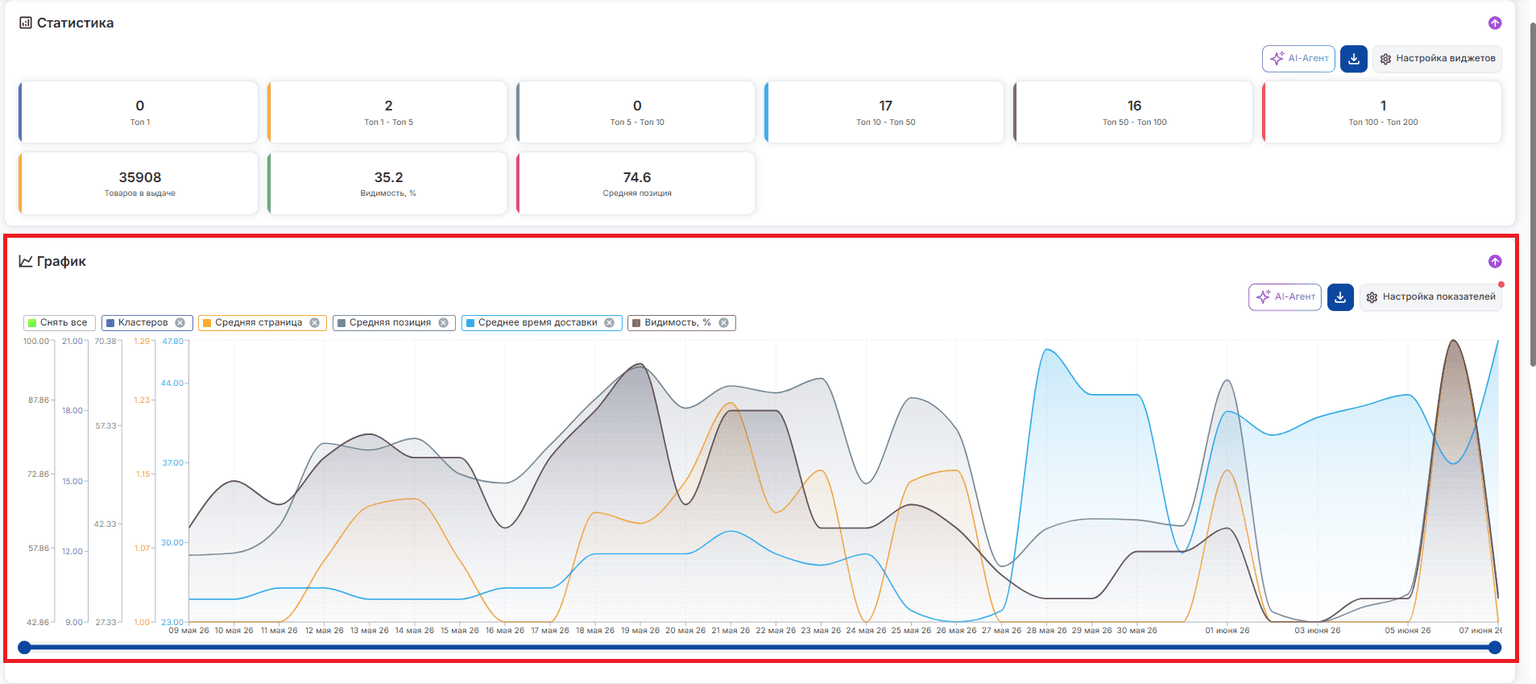
Task: Remove the Кластеров series via its x icon
Action: pyautogui.click(x=180, y=323)
